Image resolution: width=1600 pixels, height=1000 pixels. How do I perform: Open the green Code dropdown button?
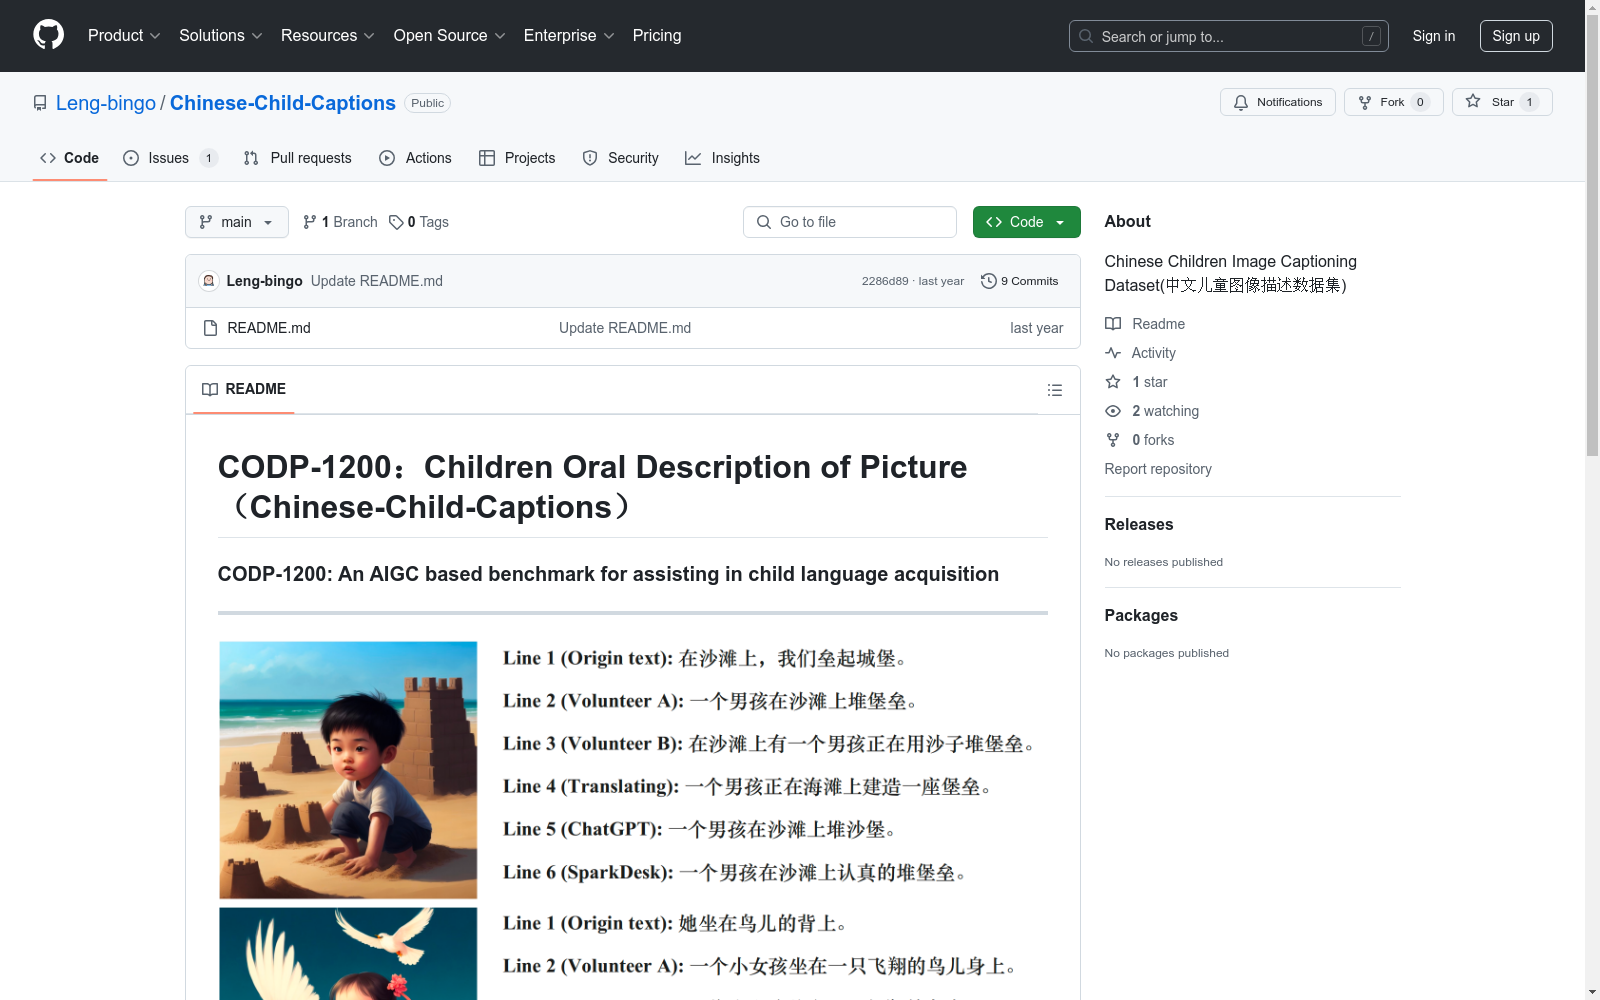(1026, 222)
